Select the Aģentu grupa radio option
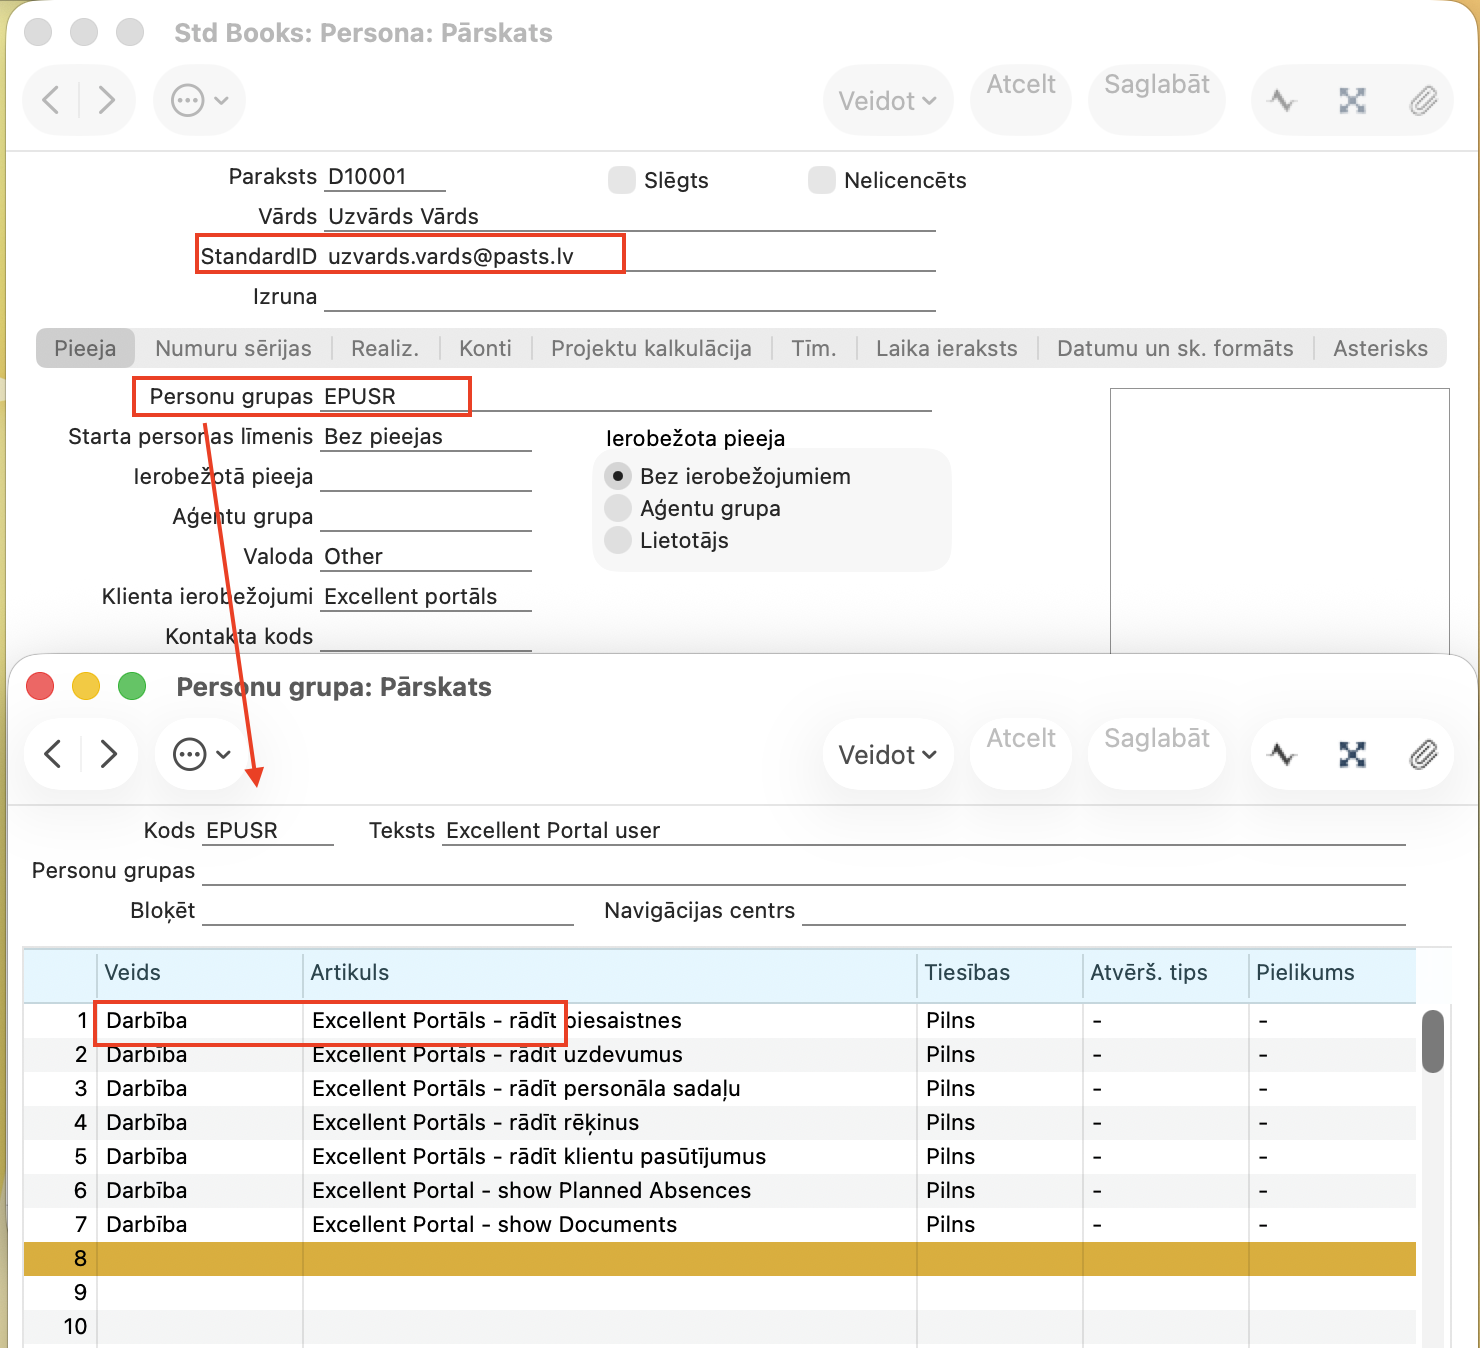This screenshot has height=1348, width=1480. tap(618, 508)
